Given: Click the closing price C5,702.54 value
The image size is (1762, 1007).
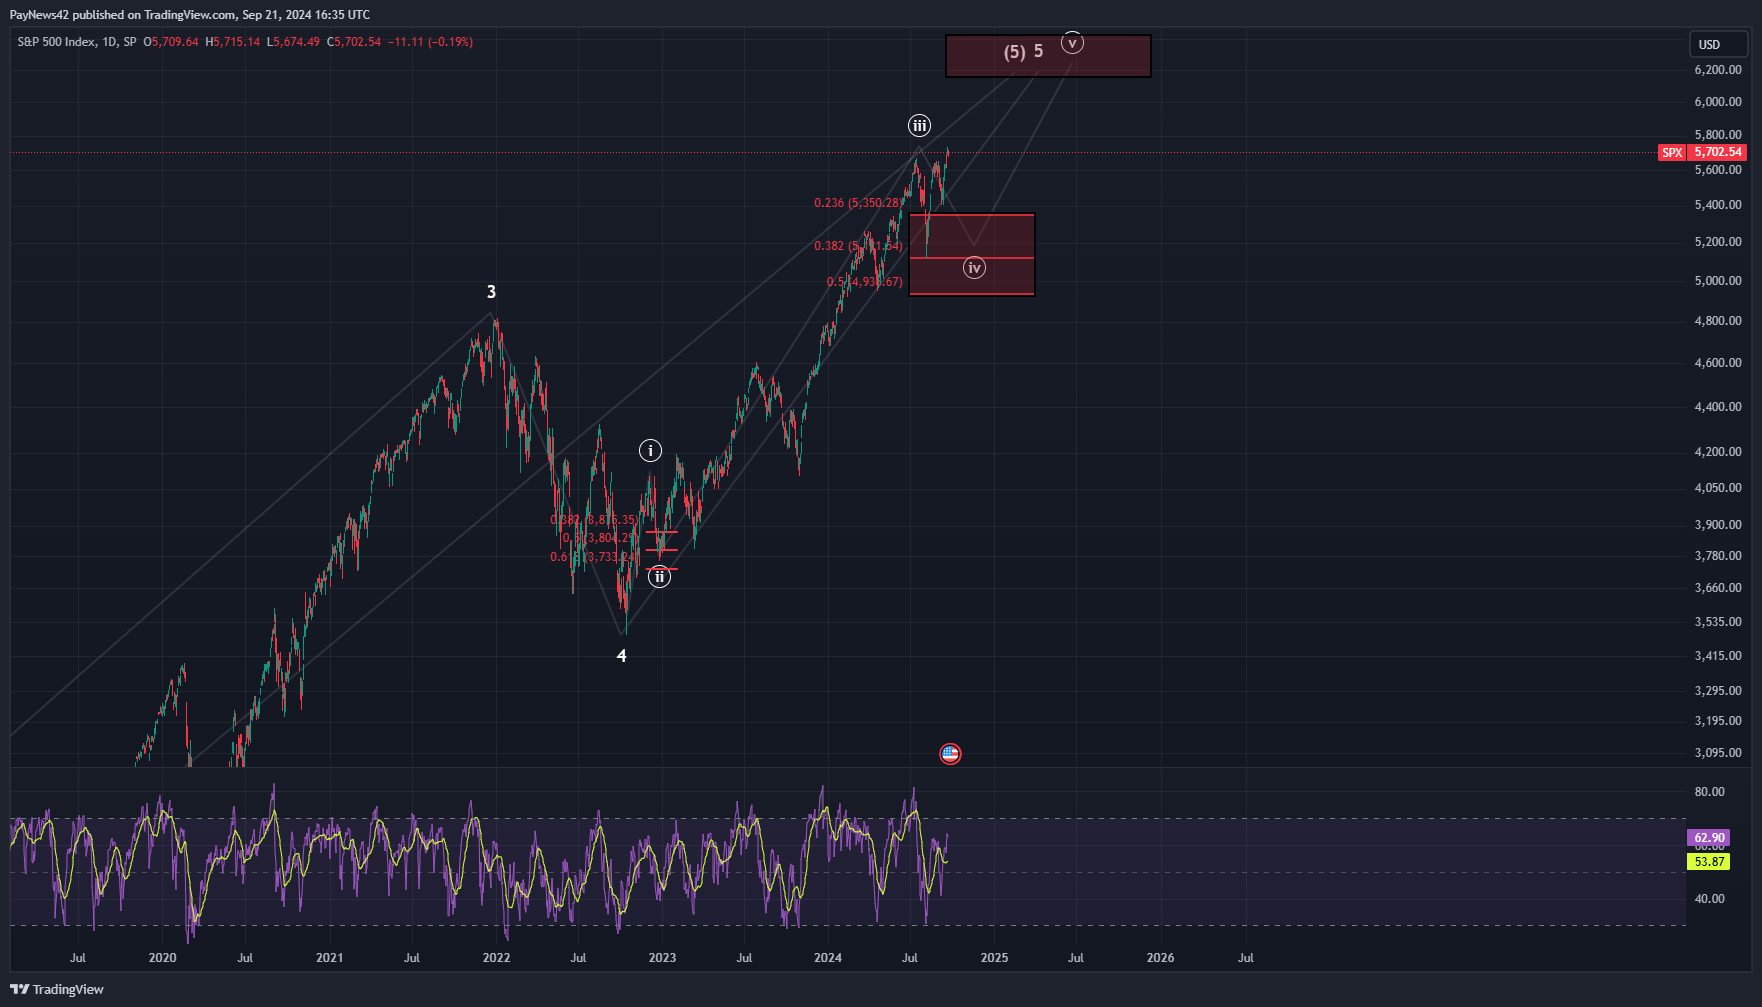Looking at the screenshot, I should coord(354,42).
